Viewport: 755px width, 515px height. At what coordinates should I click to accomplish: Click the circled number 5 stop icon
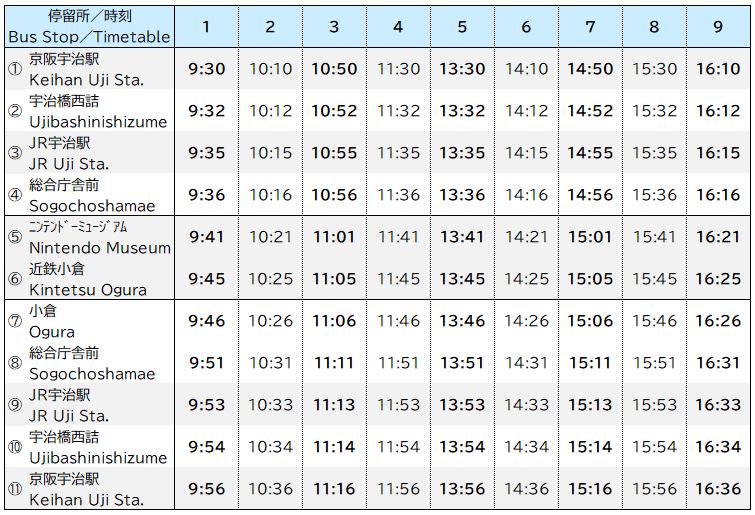tap(15, 237)
